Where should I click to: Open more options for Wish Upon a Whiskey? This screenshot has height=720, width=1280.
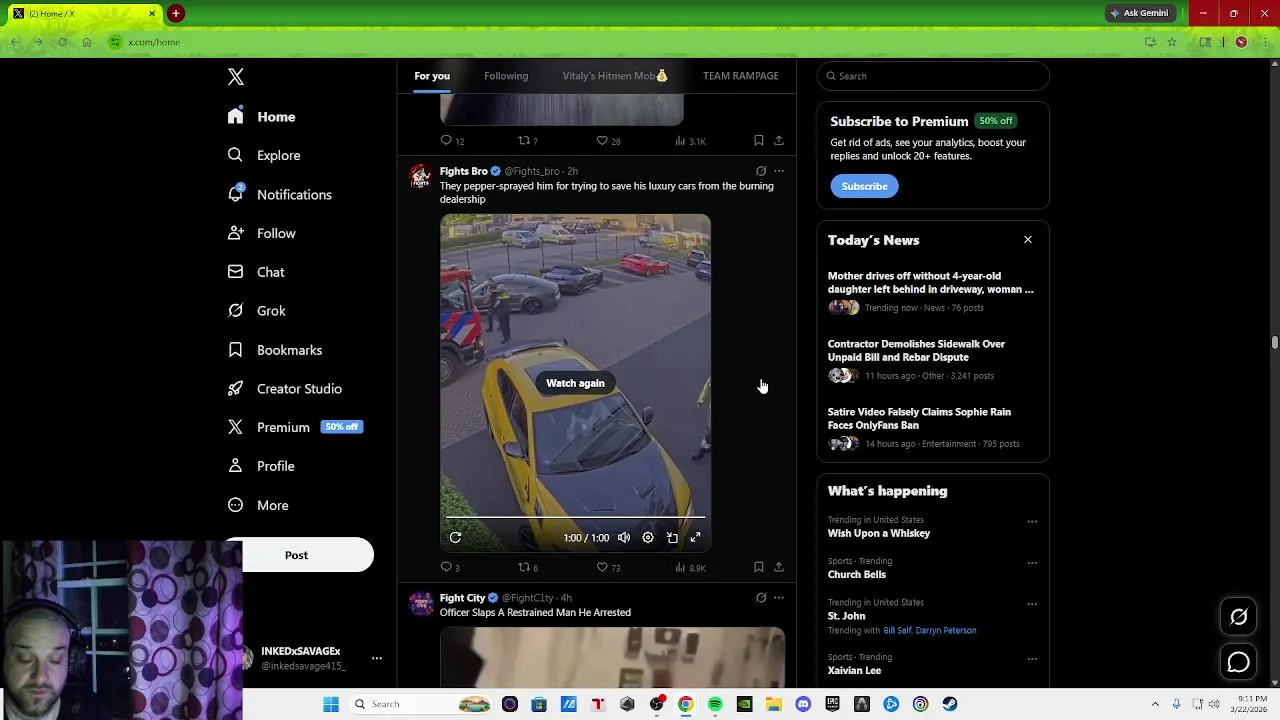pyautogui.click(x=1032, y=521)
